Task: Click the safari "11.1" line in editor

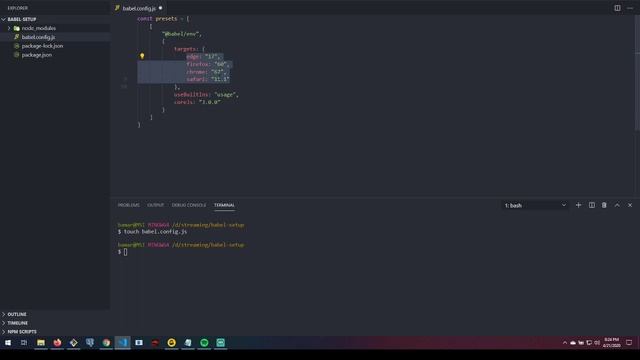Action: click(x=208, y=79)
